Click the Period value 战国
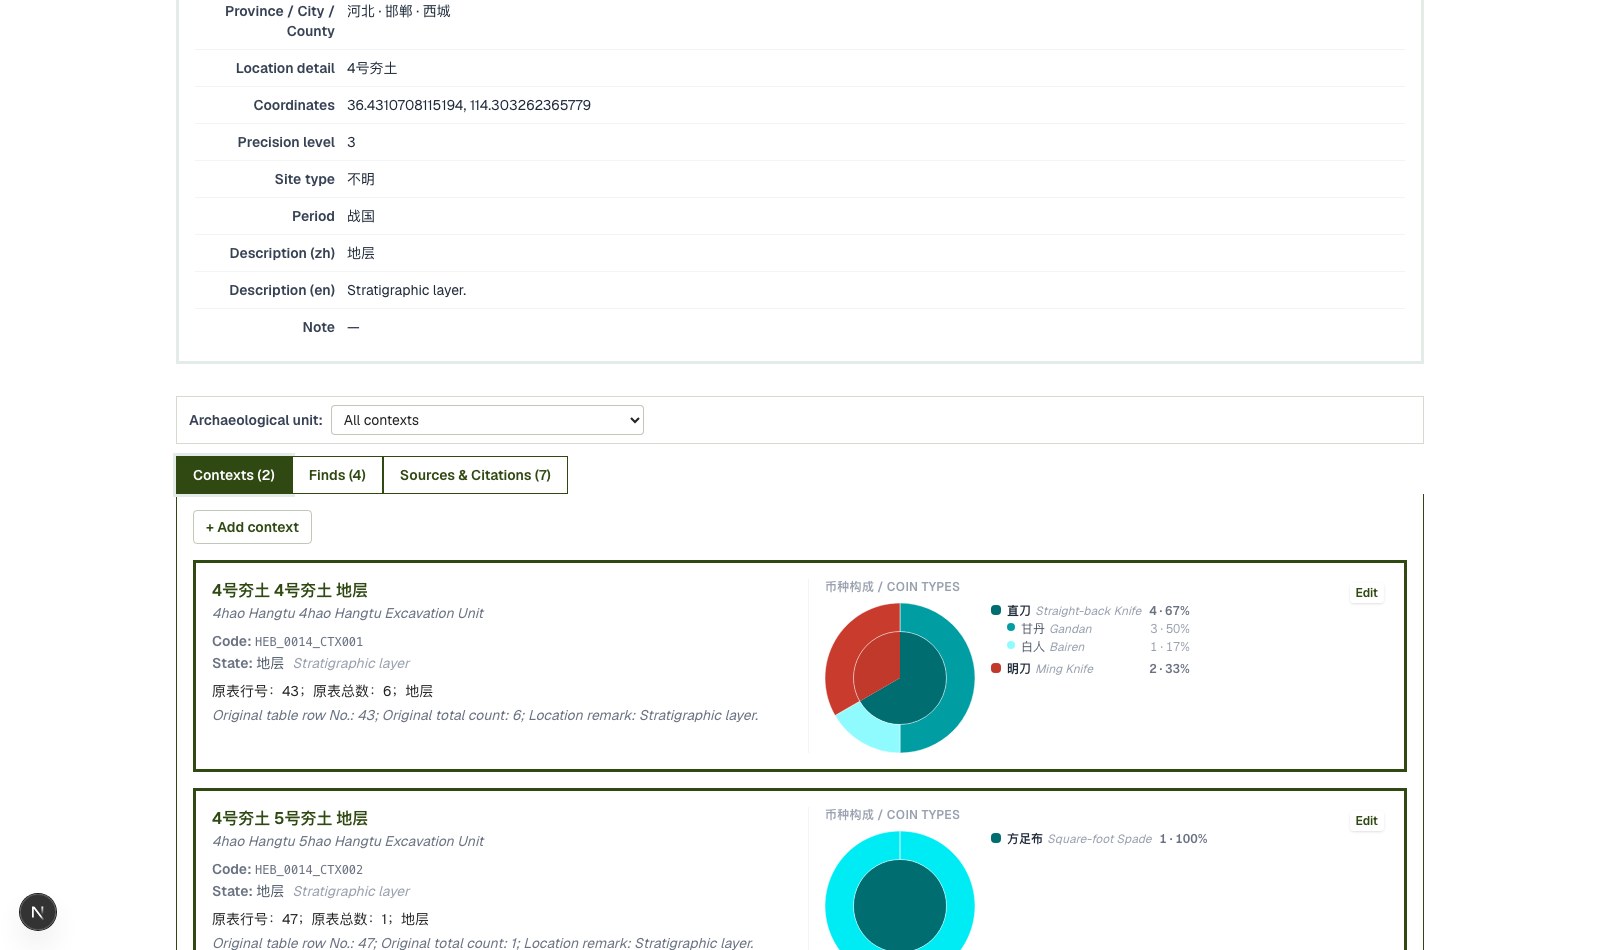Viewport: 1600px width, 950px height. click(361, 216)
